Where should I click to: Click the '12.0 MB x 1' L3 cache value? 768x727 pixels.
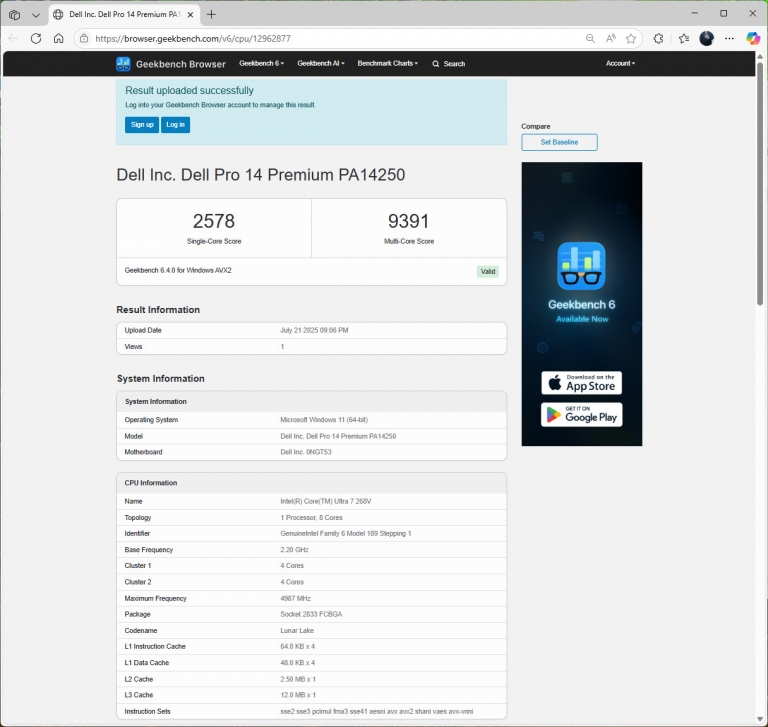[298, 695]
